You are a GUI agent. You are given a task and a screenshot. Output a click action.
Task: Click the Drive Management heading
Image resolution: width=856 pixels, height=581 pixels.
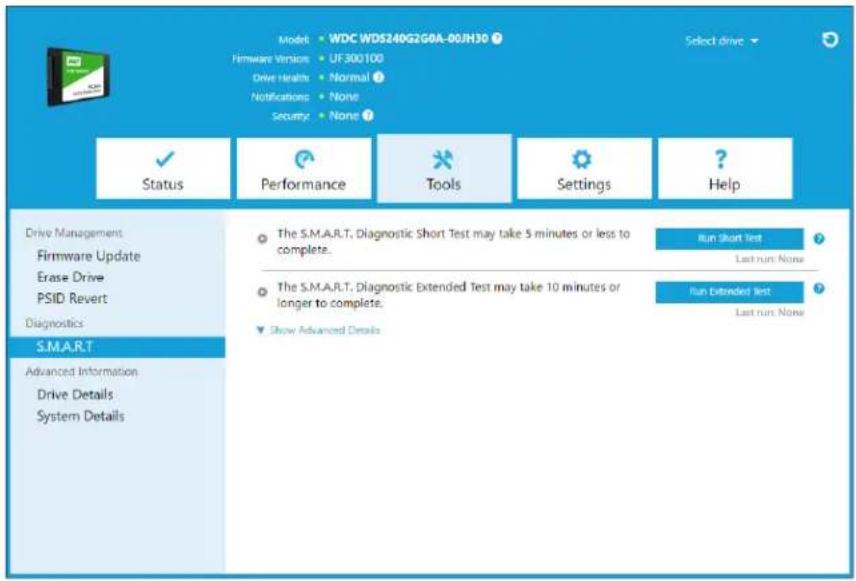tap(74, 233)
